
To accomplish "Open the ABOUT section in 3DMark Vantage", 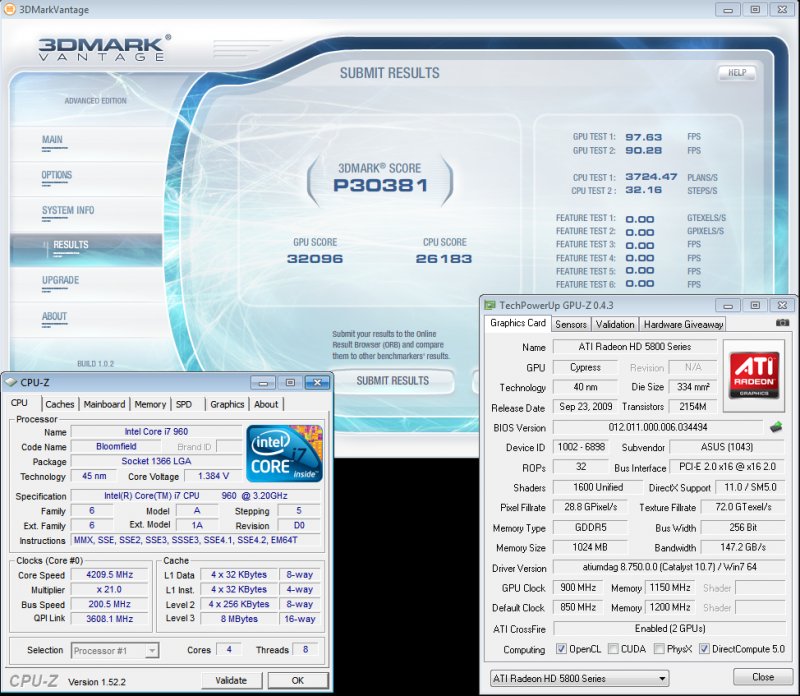I will pos(54,316).
